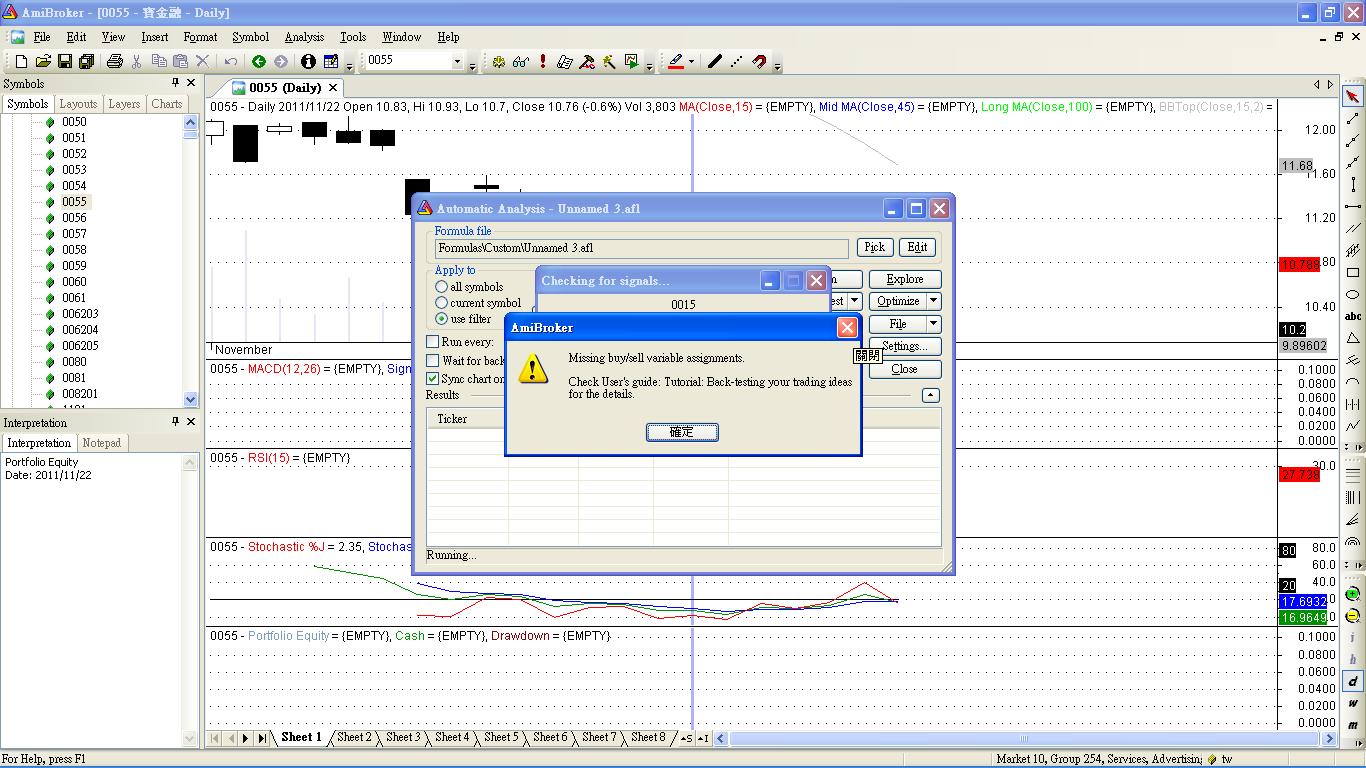The width and height of the screenshot is (1366, 768).
Task: Open file using the folder toolbar icon
Action: [43, 61]
